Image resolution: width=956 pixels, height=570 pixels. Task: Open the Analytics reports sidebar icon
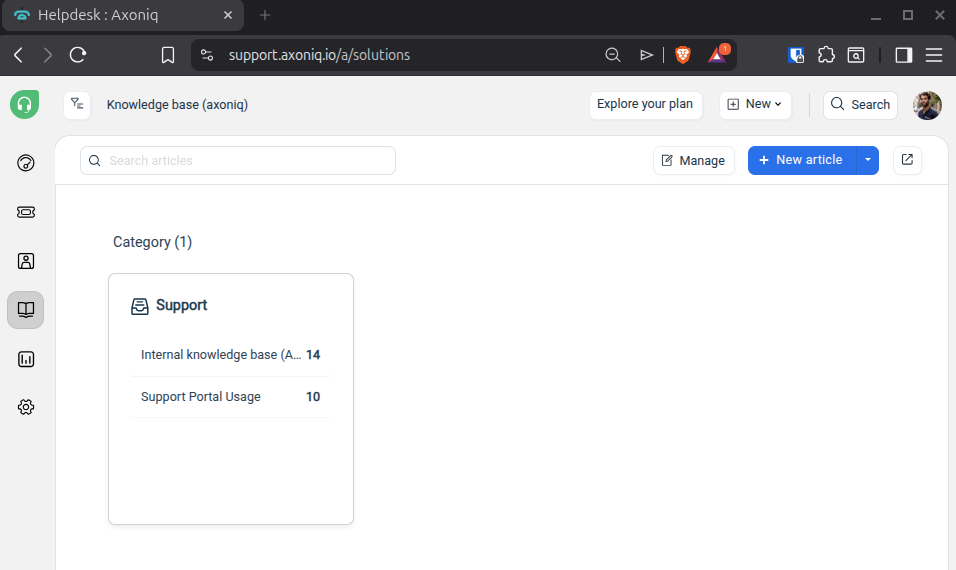[26, 359]
